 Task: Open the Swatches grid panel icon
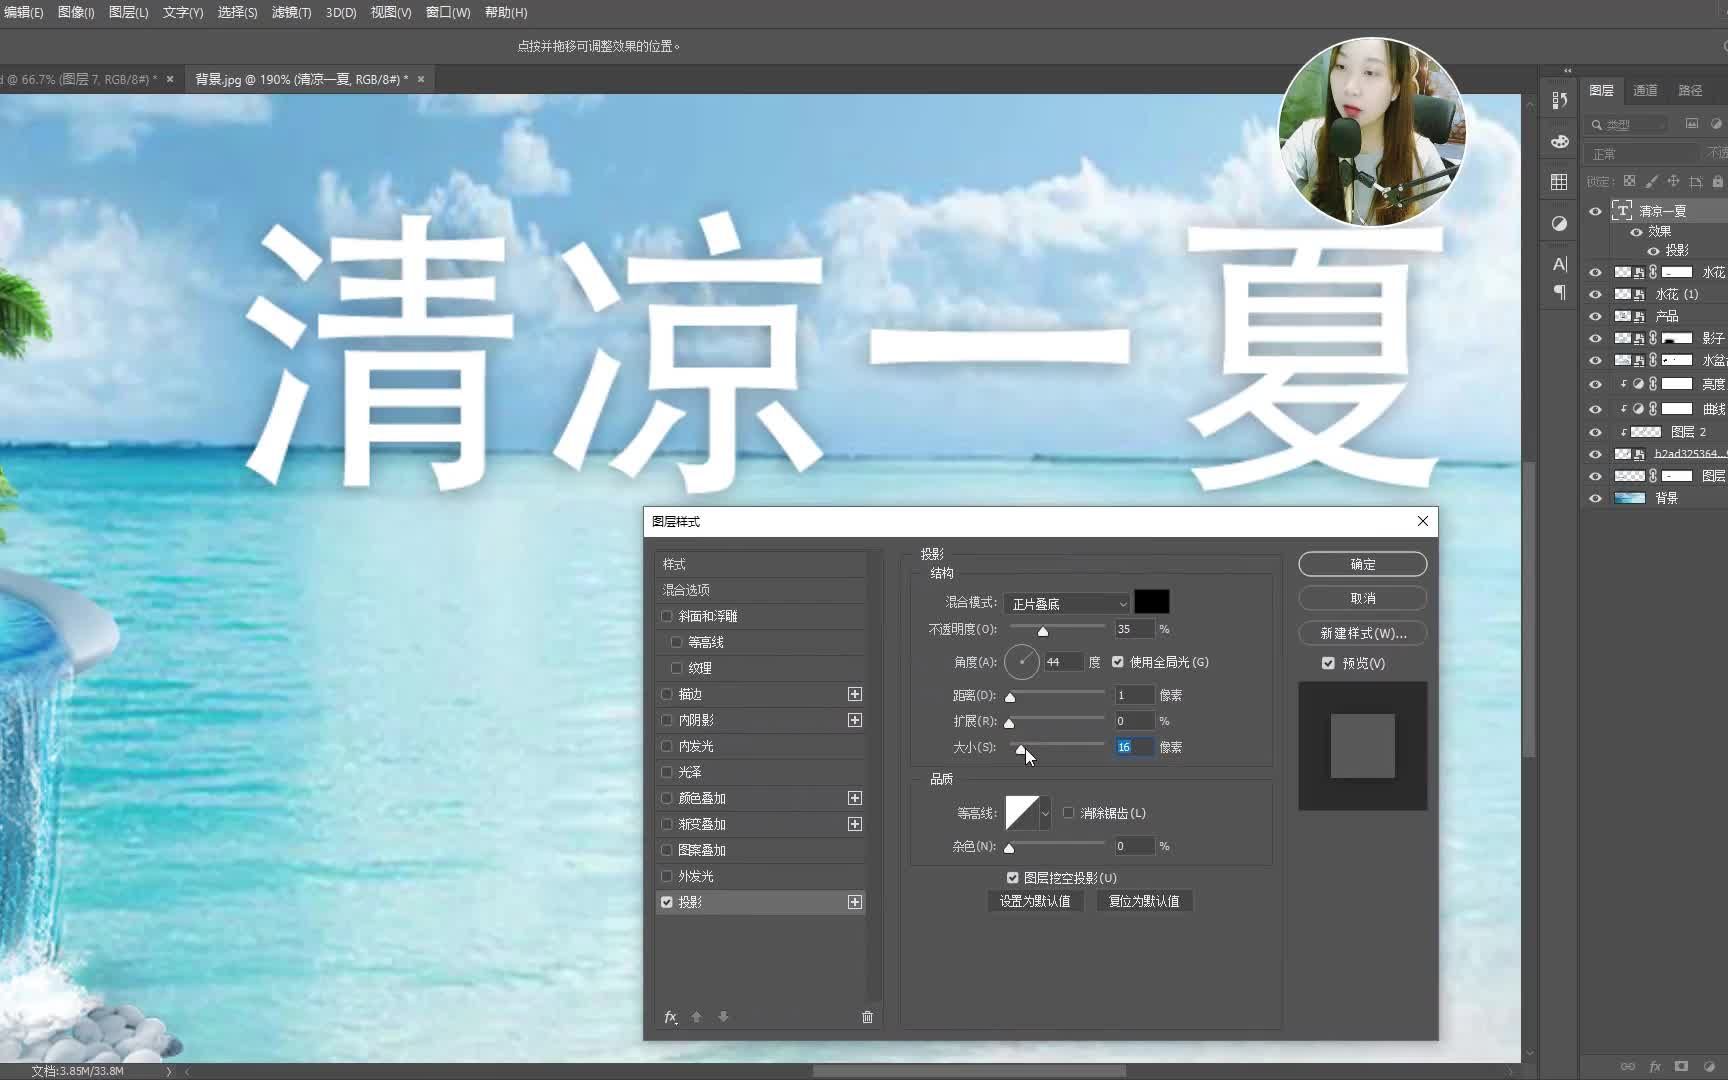tap(1559, 182)
